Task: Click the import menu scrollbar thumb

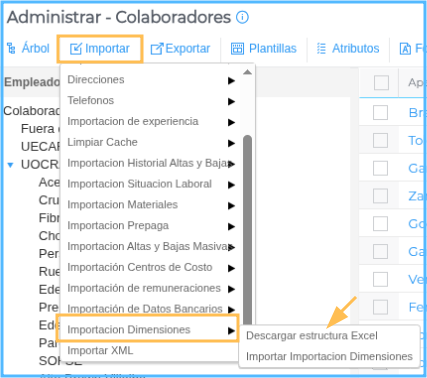Action: click(x=247, y=230)
